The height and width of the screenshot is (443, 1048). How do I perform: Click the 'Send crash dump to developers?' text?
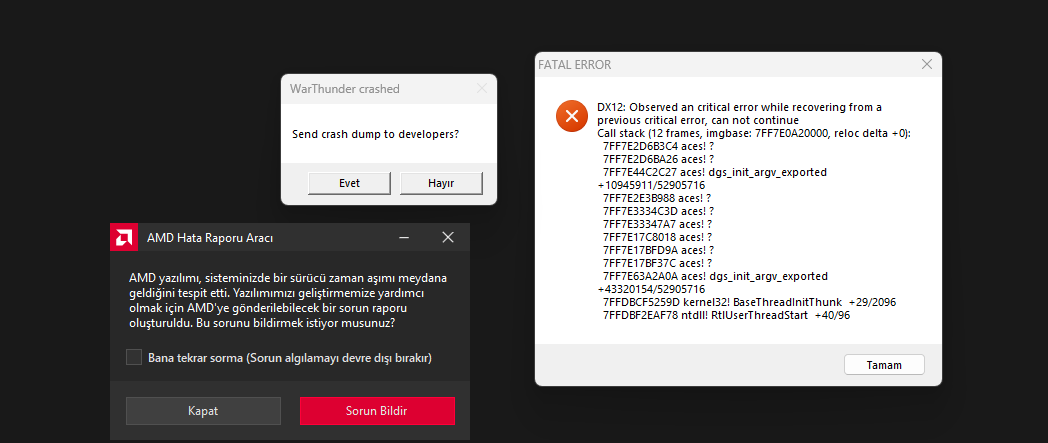376,134
